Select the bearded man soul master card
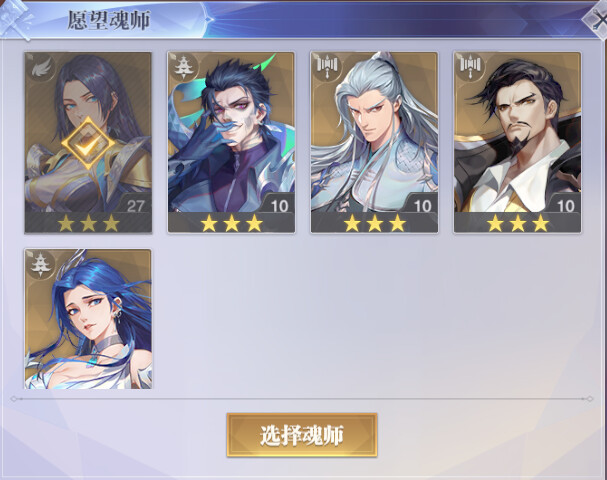The image size is (607, 480). click(x=518, y=142)
